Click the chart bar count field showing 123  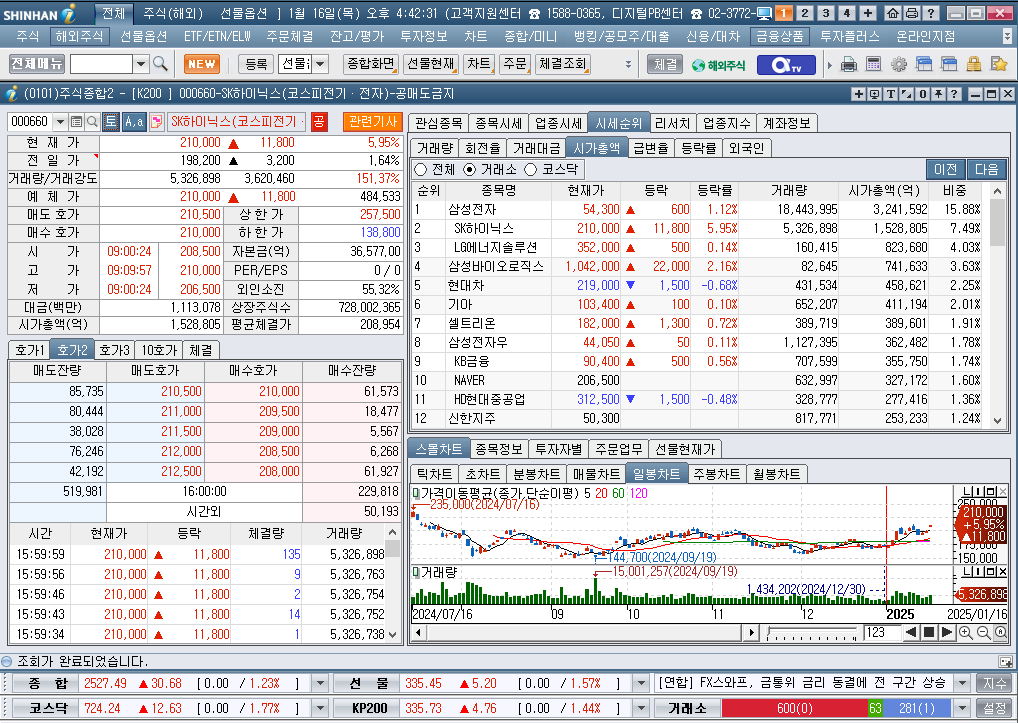(881, 632)
